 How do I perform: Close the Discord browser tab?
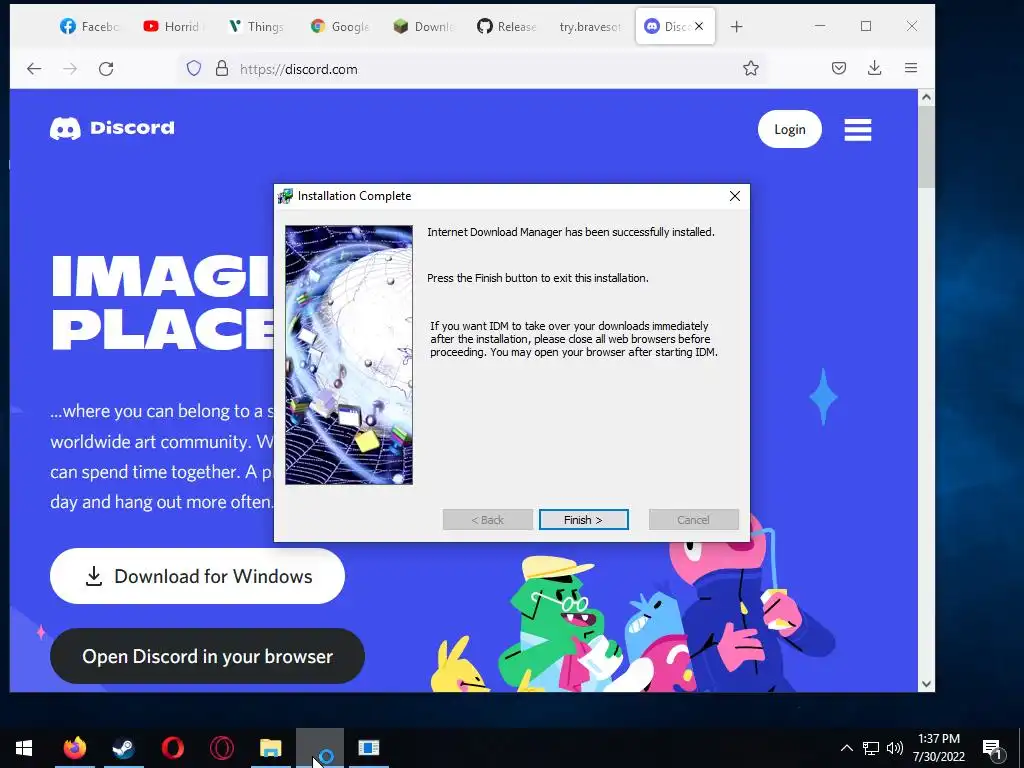pyautogui.click(x=699, y=26)
